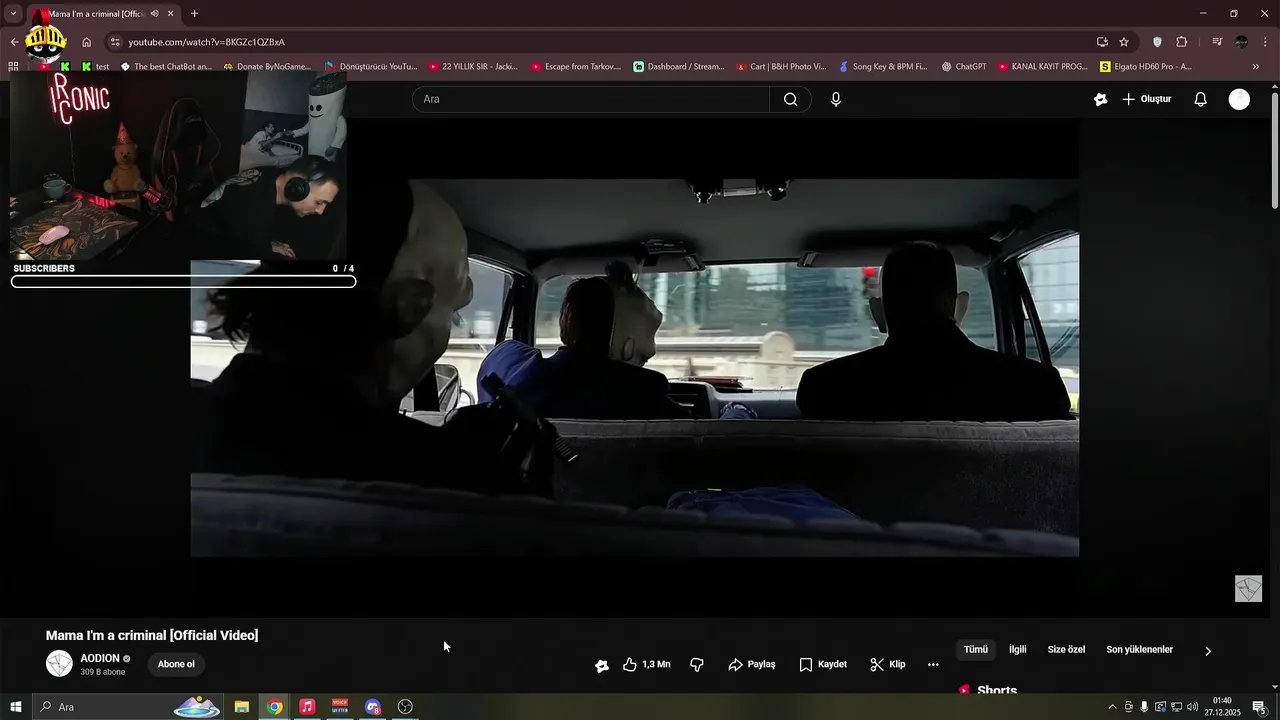Viewport: 1280px width, 720px height.
Task: Show hidden tray icons chevron
Action: point(1112,707)
